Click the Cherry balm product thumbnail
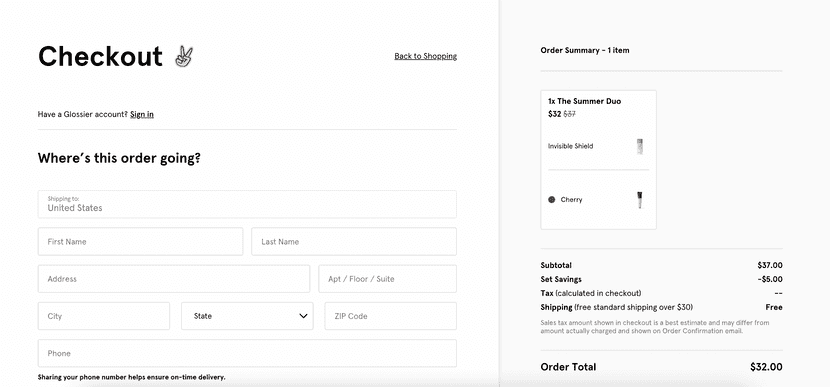 (640, 200)
